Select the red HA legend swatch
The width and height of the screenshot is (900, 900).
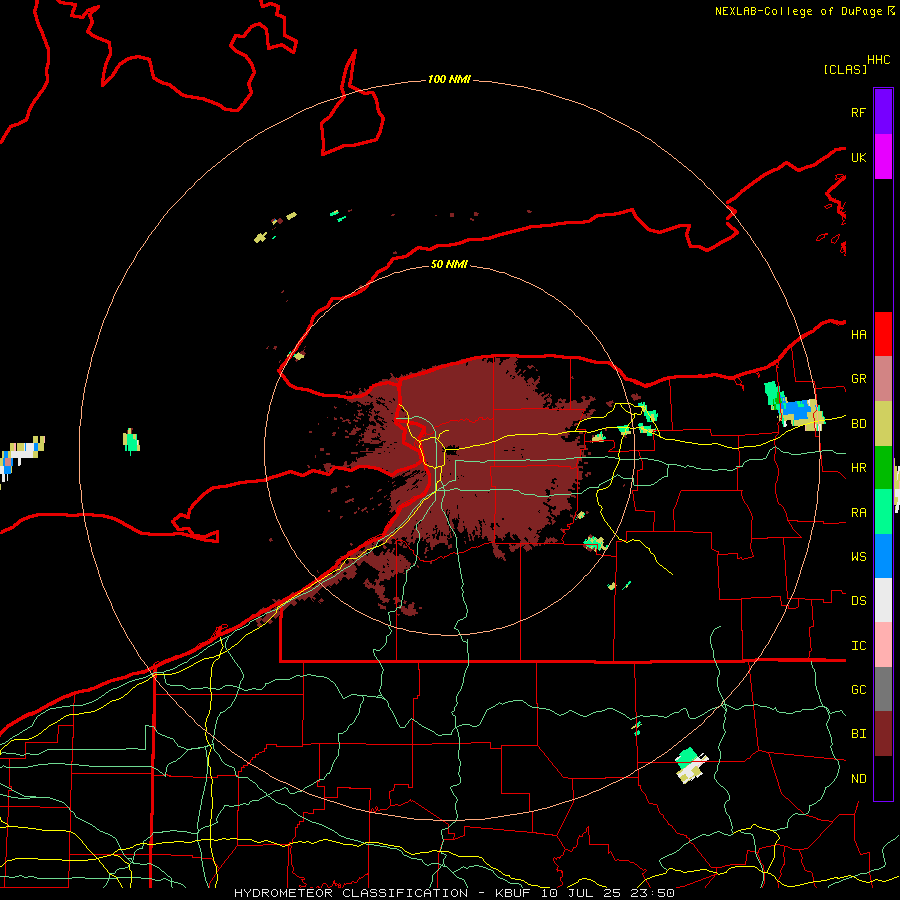coord(883,334)
